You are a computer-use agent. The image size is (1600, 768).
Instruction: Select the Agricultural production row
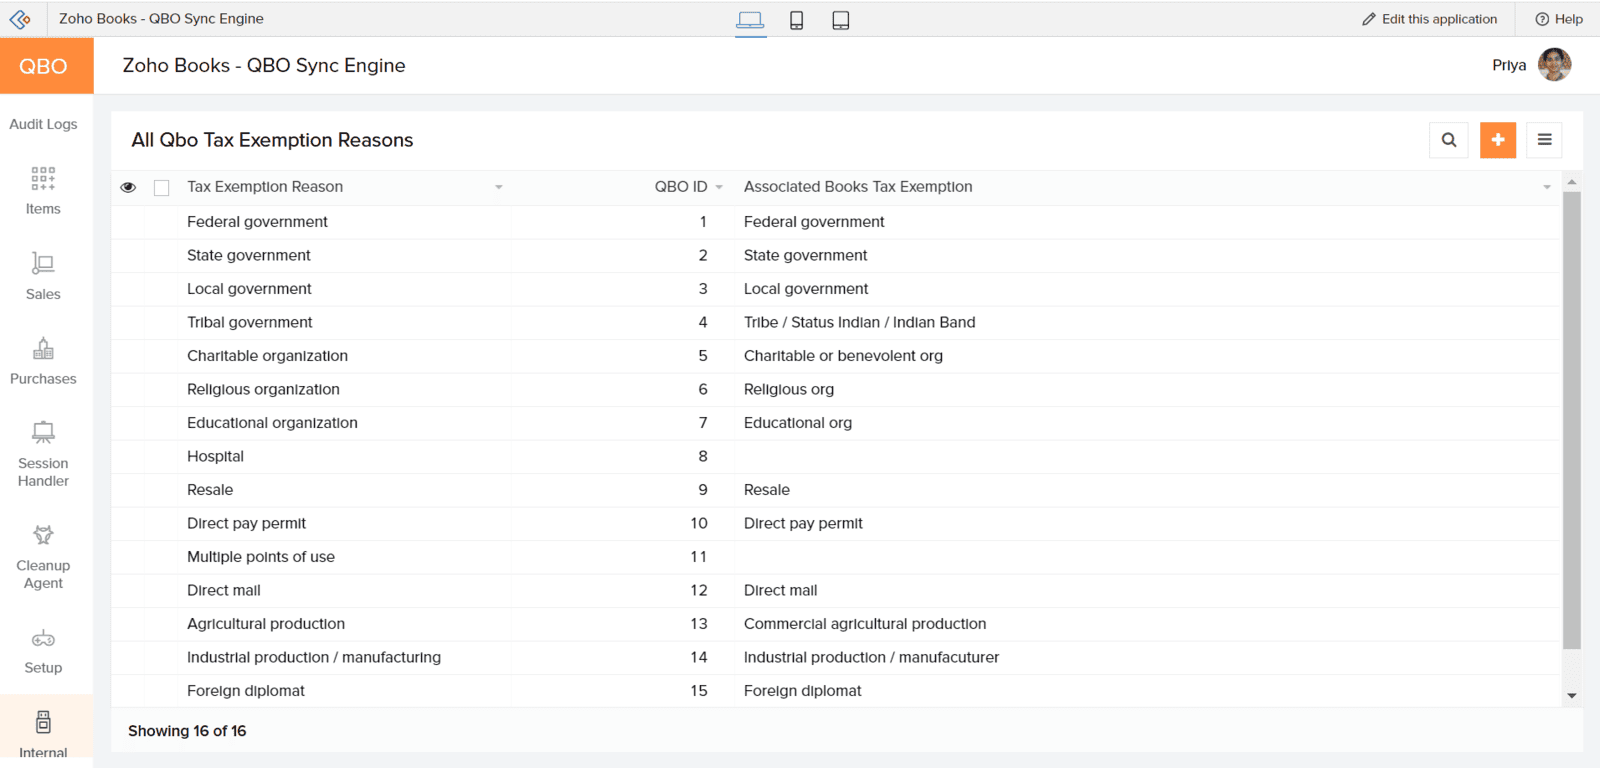coord(835,624)
